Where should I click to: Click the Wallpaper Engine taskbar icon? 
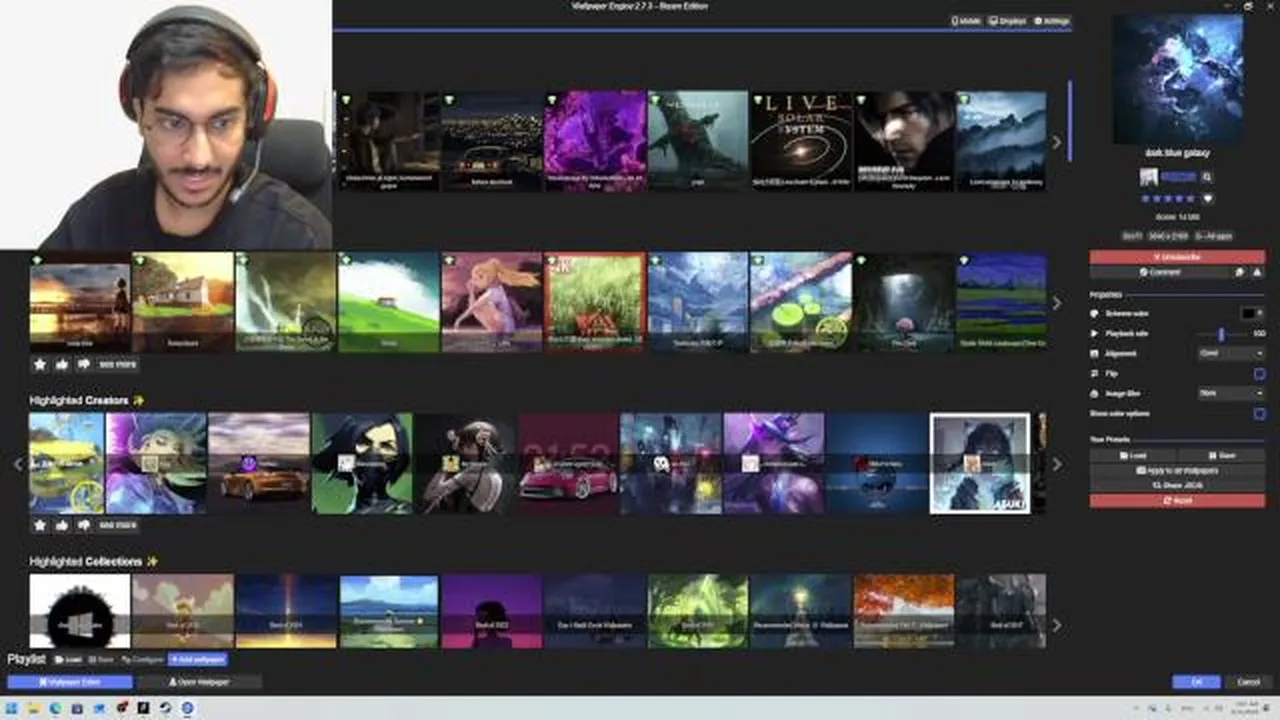[x=187, y=708]
